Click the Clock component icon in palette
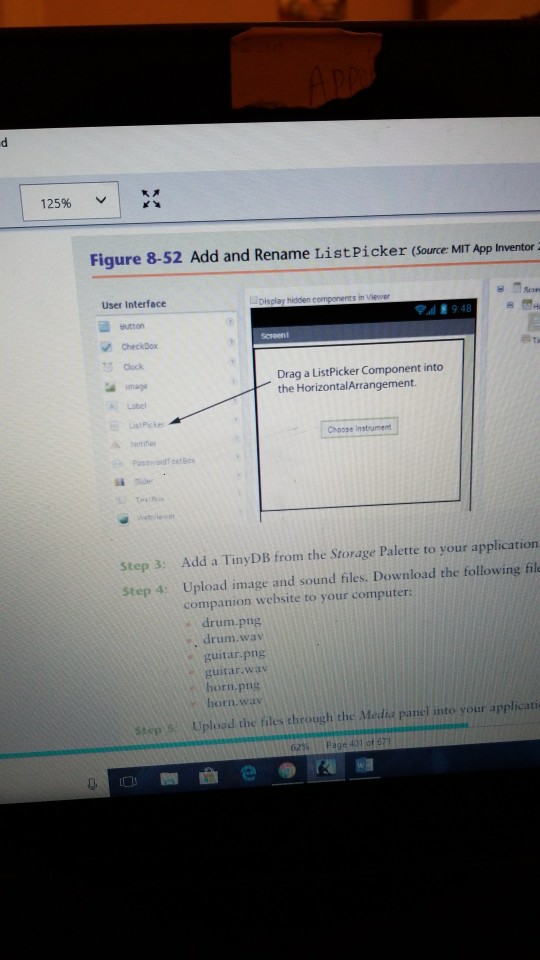Screen dimensions: 540x960 (x=108, y=367)
